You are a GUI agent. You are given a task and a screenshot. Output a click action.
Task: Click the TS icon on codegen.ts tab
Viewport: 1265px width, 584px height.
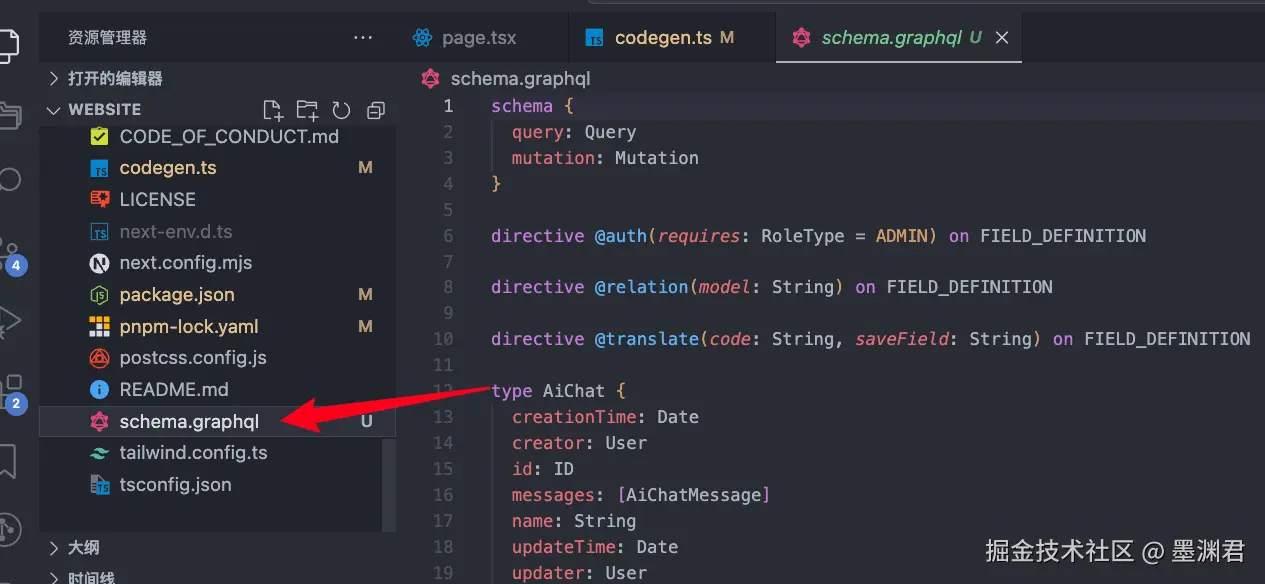point(595,39)
